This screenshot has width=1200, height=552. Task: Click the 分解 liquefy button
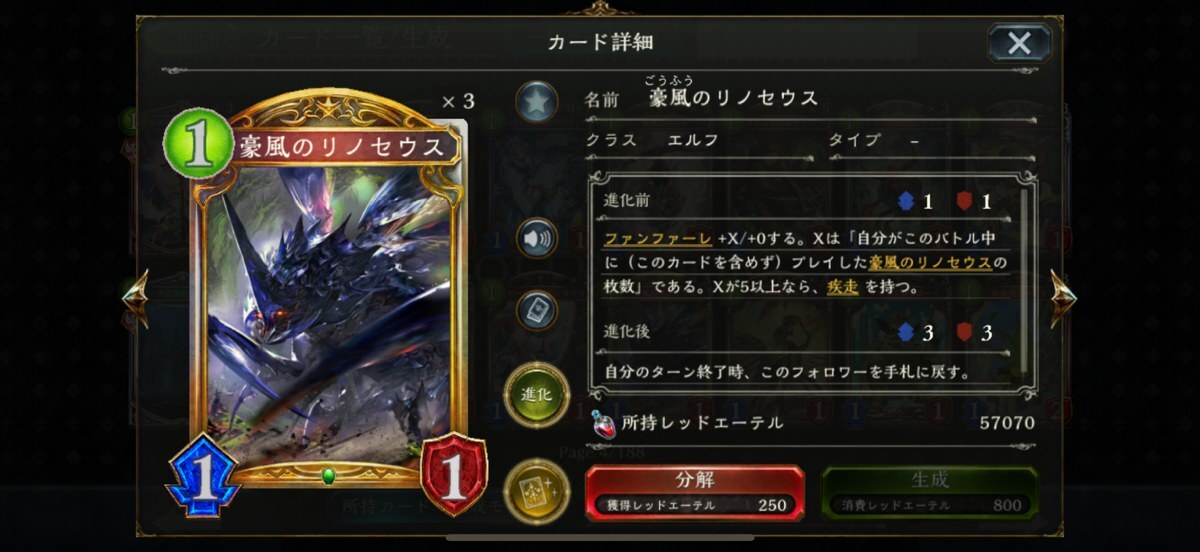pos(694,492)
